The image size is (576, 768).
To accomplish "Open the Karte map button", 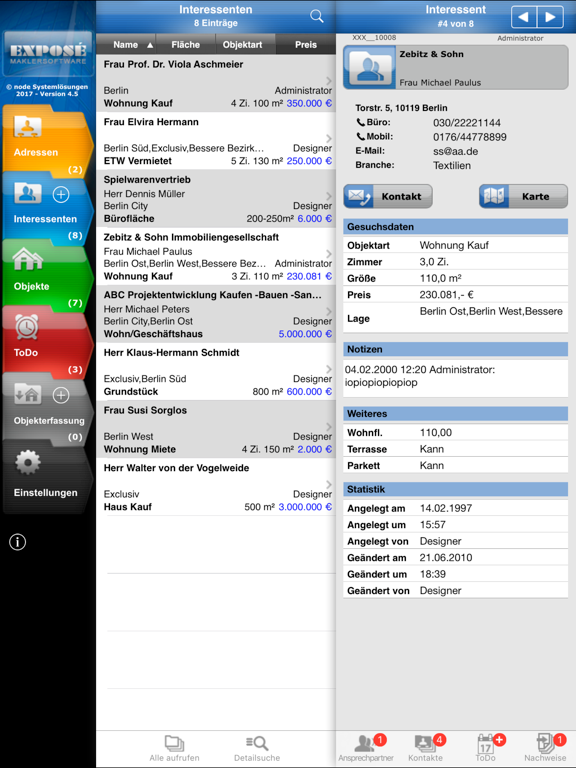I will 523,196.
